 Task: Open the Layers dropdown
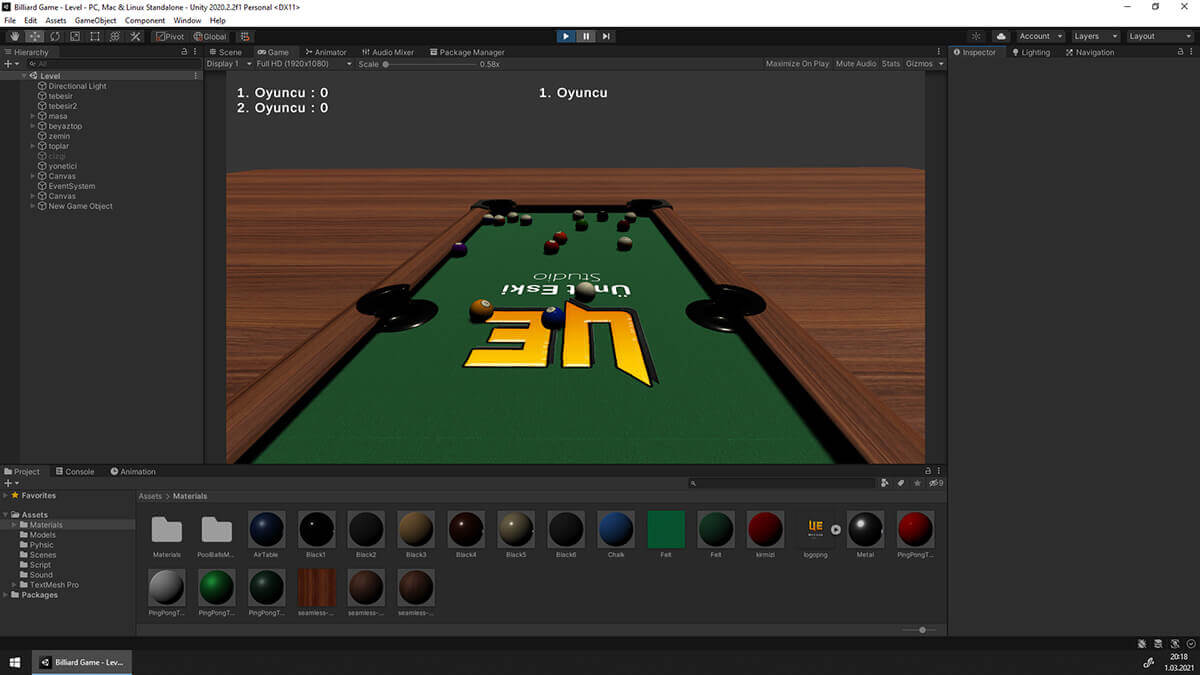(1094, 36)
